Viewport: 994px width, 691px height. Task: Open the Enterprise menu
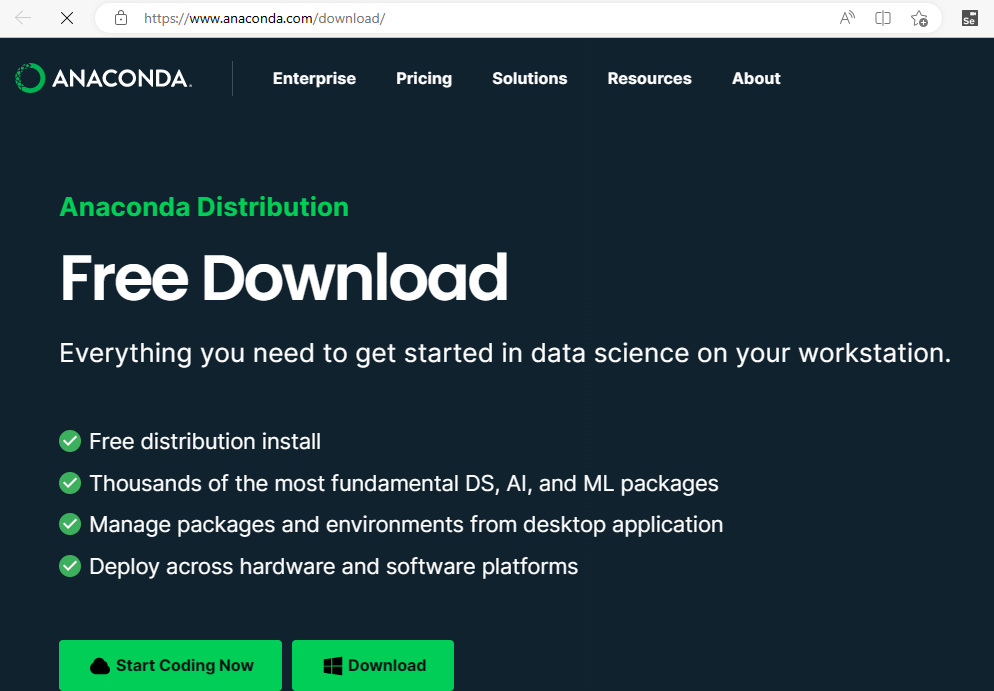tap(314, 79)
